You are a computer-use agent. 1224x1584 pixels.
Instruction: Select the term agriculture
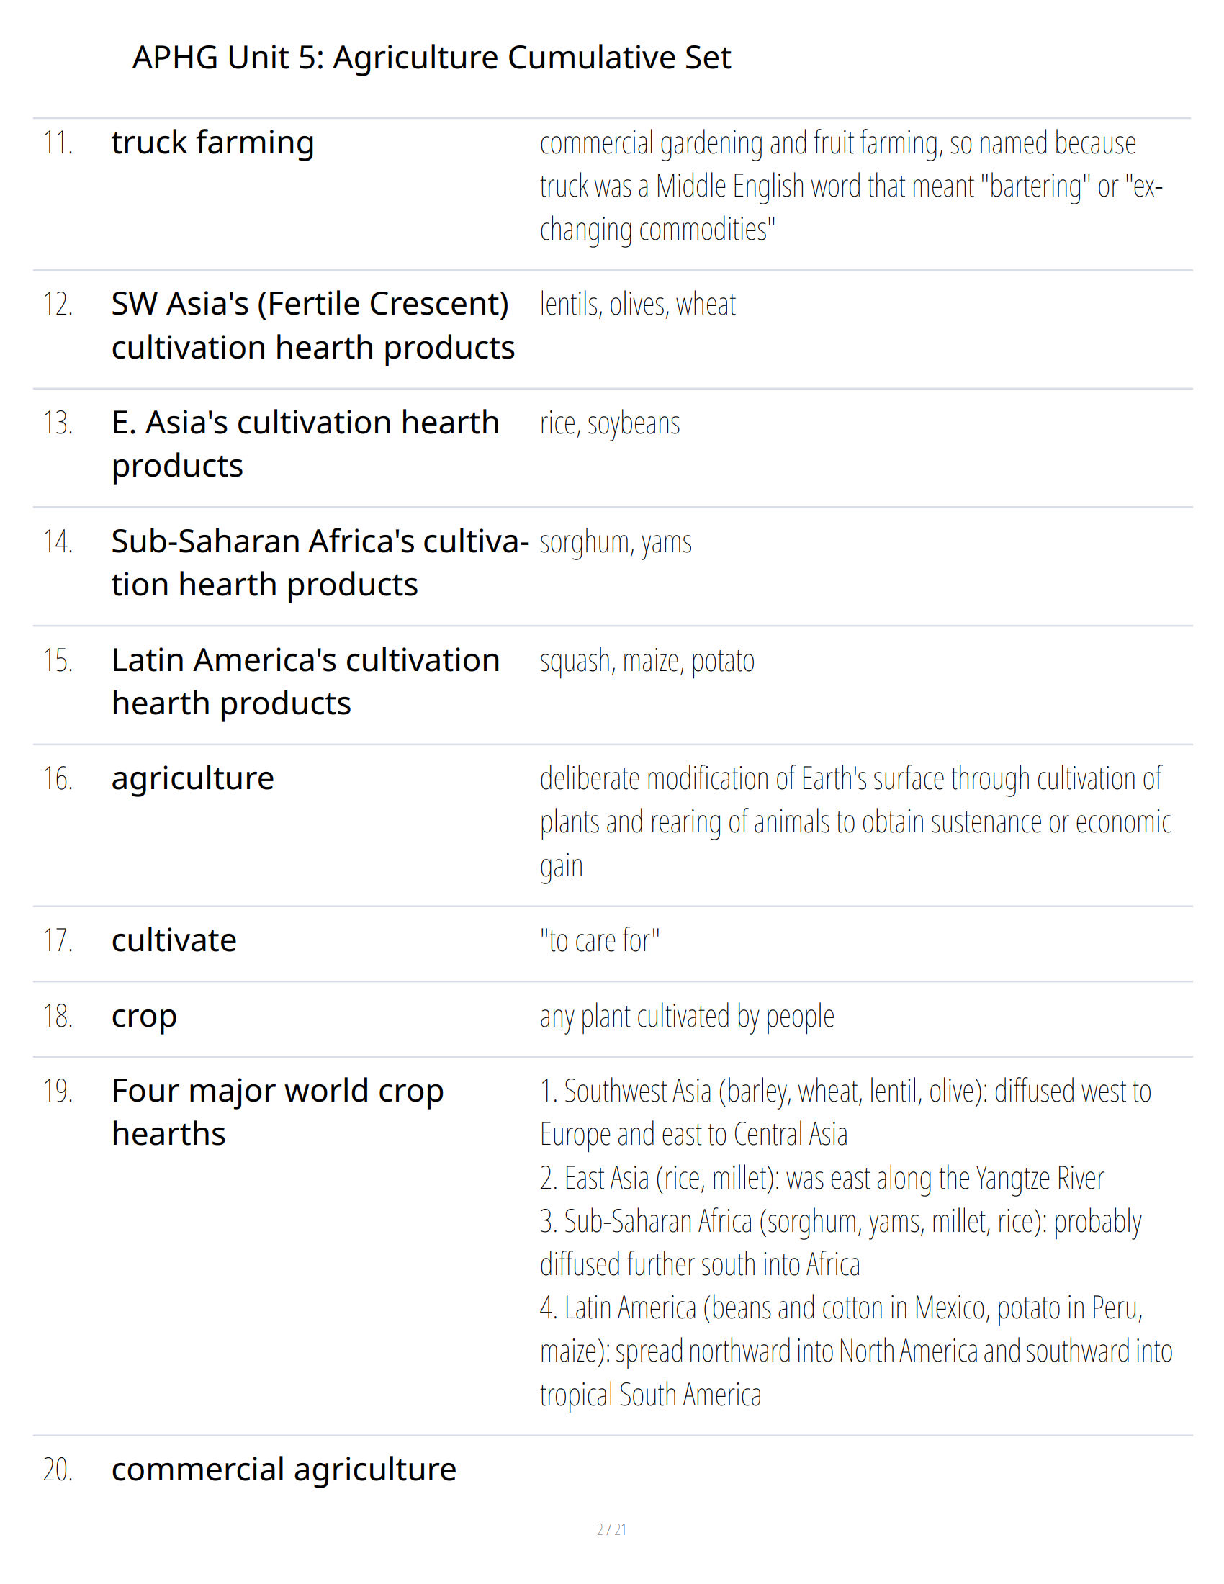click(193, 778)
